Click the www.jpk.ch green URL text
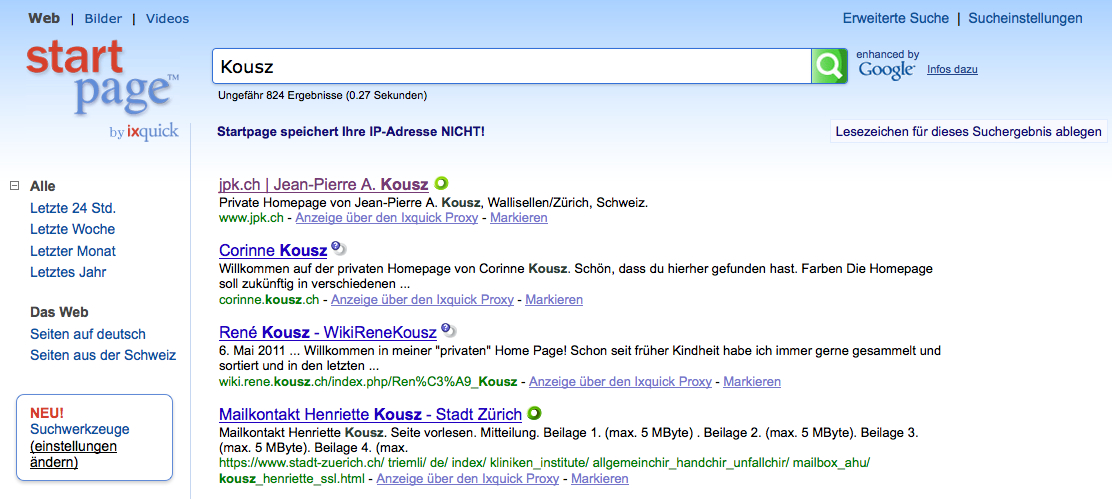This screenshot has height=499, width=1112. [251, 218]
